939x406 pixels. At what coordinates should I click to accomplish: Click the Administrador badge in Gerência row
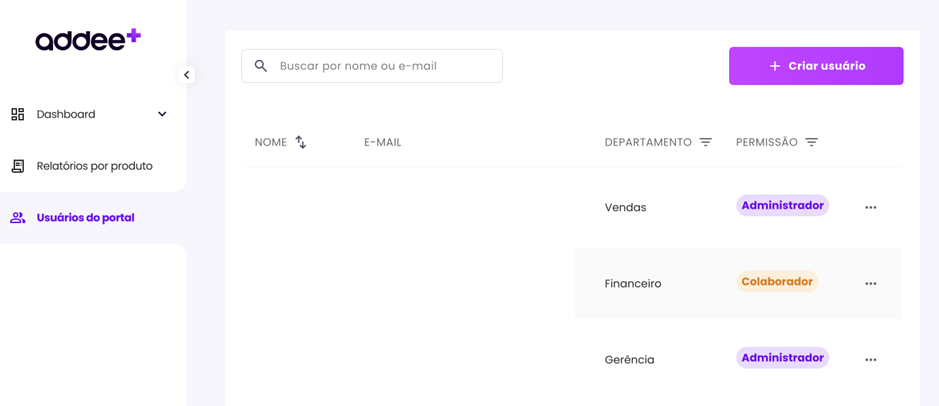click(782, 357)
